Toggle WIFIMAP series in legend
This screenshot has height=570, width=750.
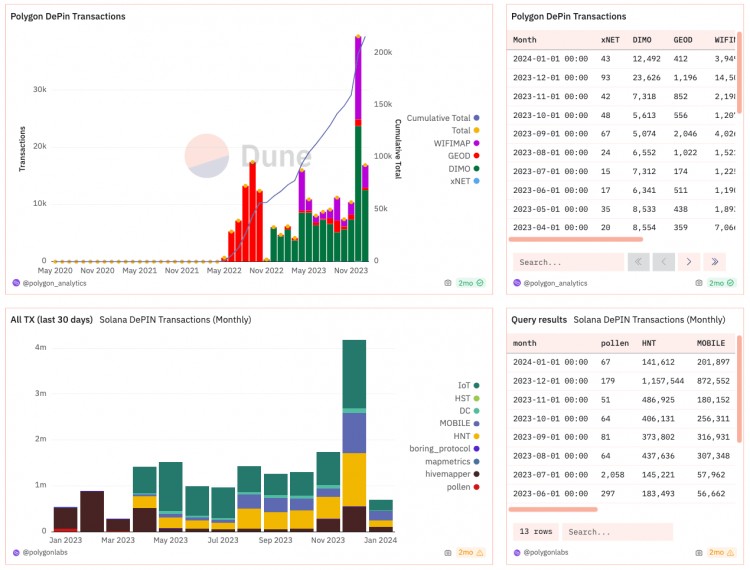coord(456,143)
